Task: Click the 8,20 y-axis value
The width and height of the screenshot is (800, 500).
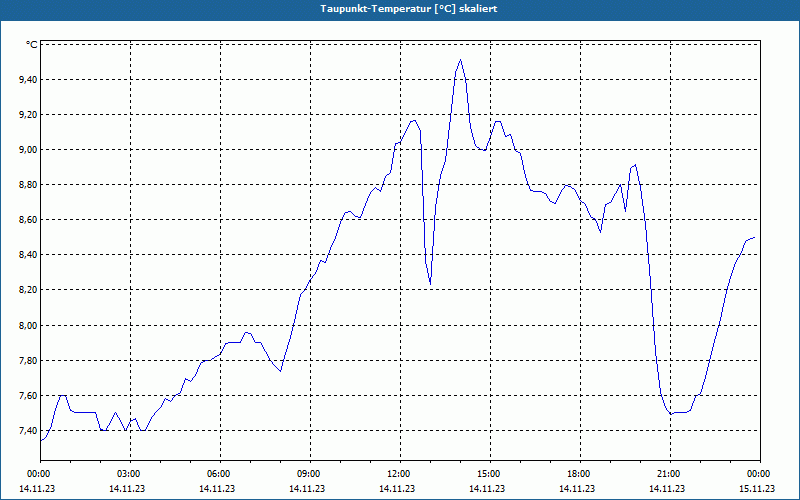Action: [29, 290]
